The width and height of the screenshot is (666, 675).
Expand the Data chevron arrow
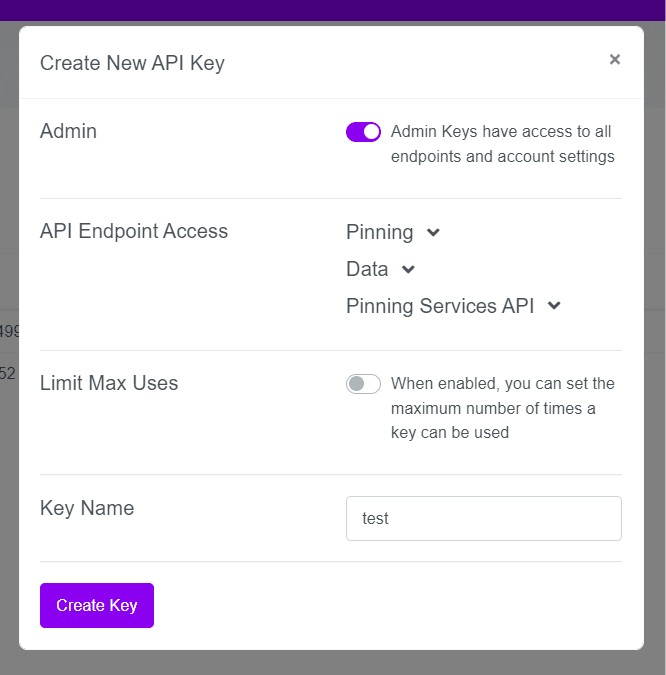tap(408, 269)
